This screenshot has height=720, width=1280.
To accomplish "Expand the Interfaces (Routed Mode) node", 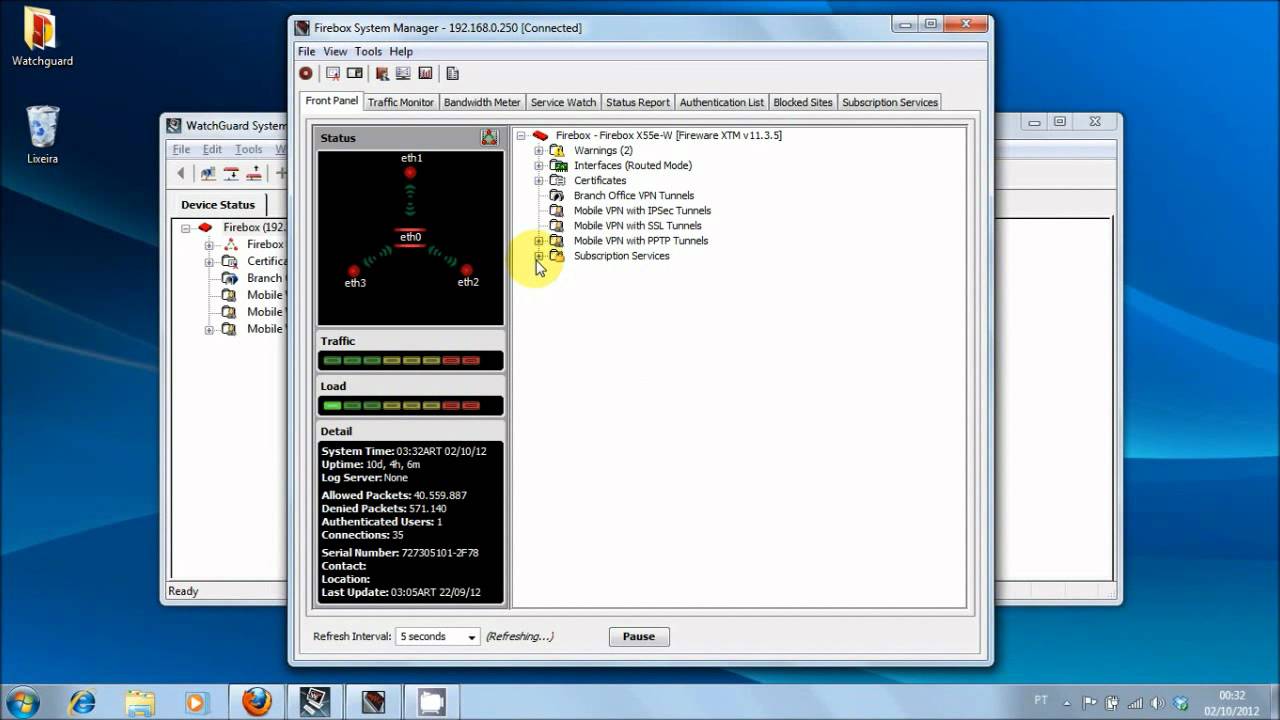I will click(538, 165).
